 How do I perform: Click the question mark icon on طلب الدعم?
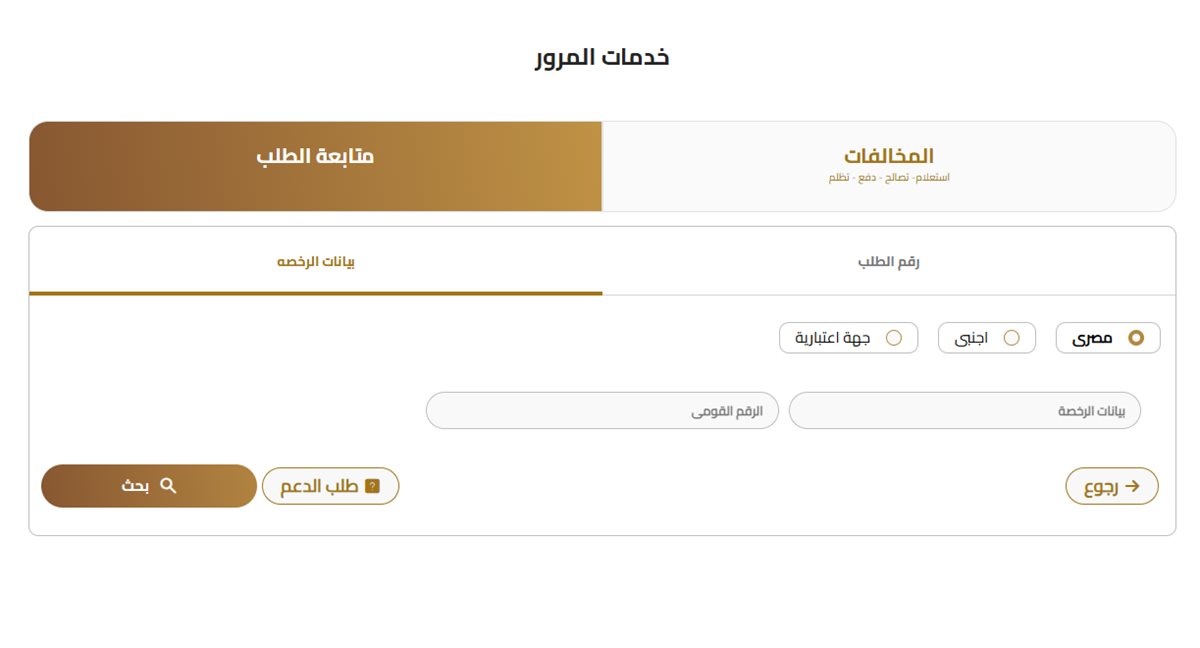point(373,486)
